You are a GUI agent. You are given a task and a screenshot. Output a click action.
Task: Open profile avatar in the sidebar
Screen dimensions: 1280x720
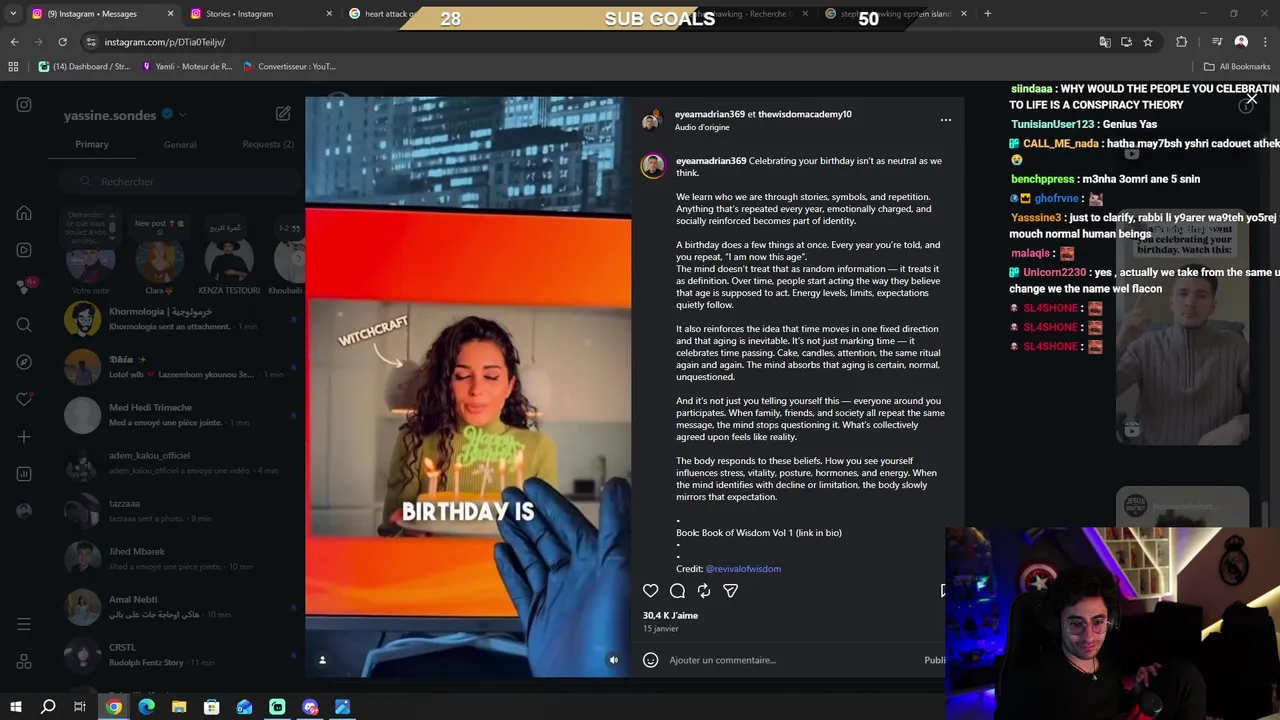[24, 511]
